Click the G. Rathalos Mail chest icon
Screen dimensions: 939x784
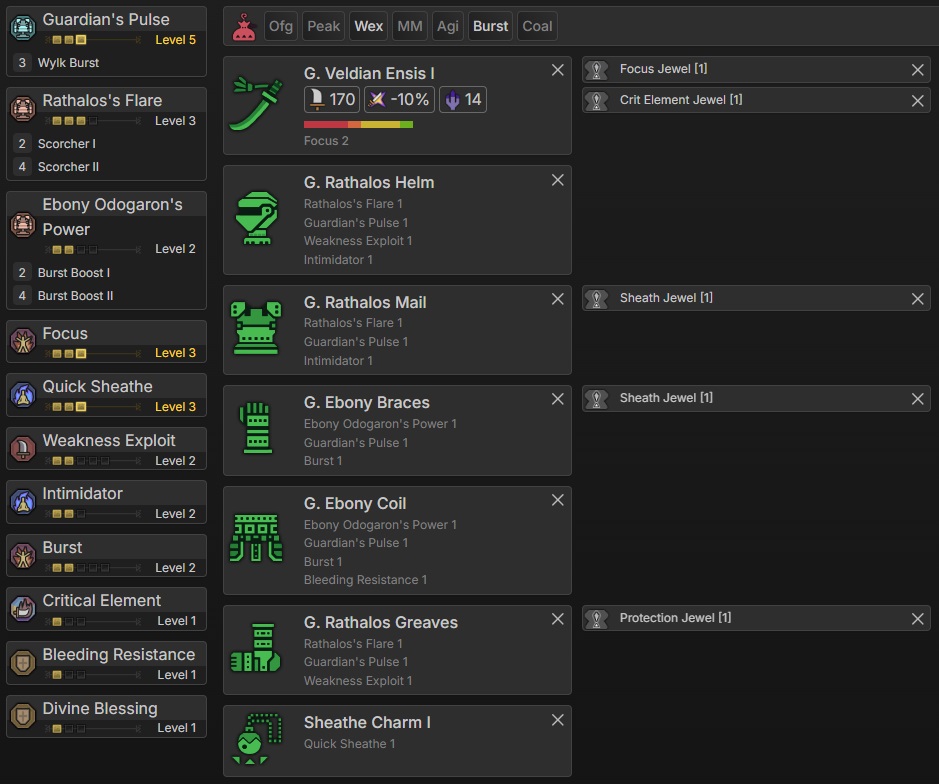point(256,329)
